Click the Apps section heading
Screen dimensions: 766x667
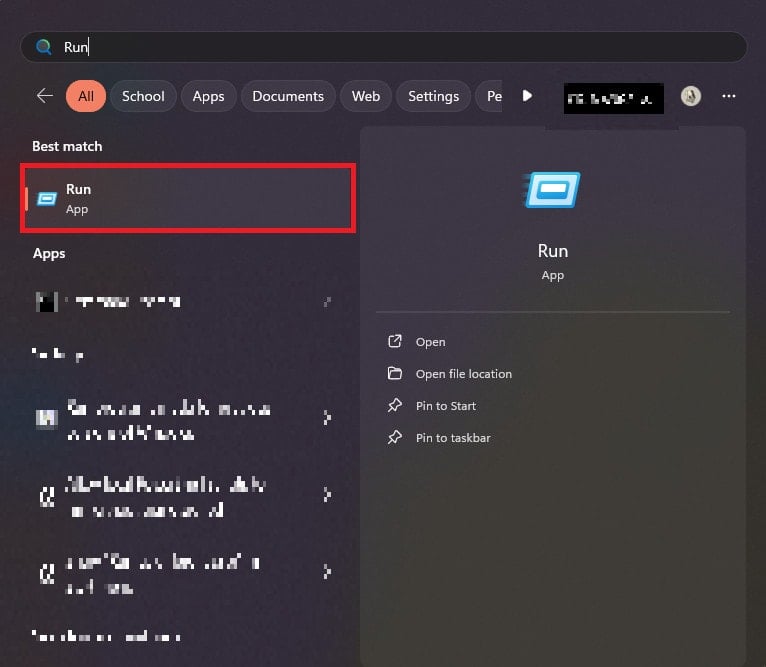pyautogui.click(x=49, y=254)
